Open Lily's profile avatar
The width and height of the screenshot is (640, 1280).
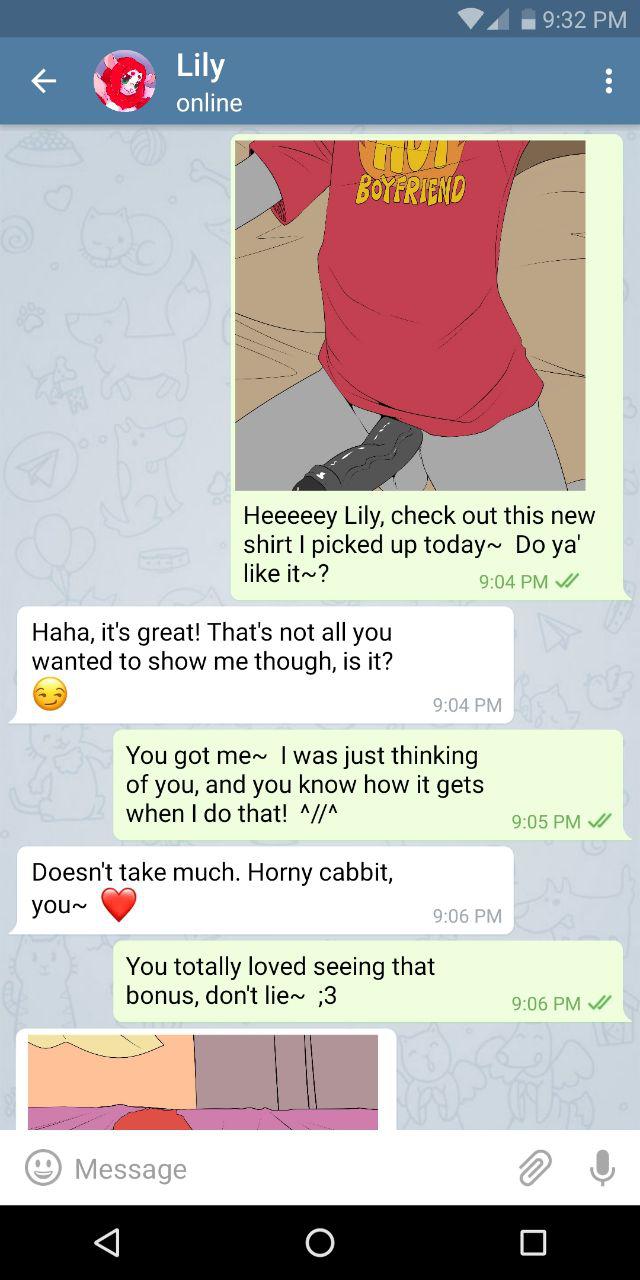click(125, 81)
